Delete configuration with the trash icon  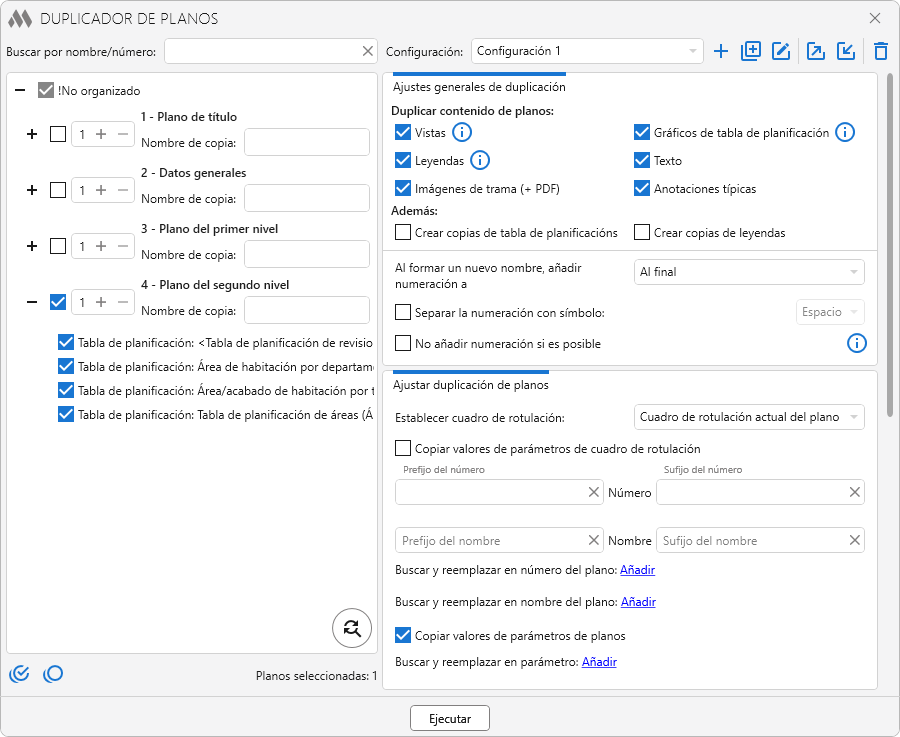click(x=880, y=51)
